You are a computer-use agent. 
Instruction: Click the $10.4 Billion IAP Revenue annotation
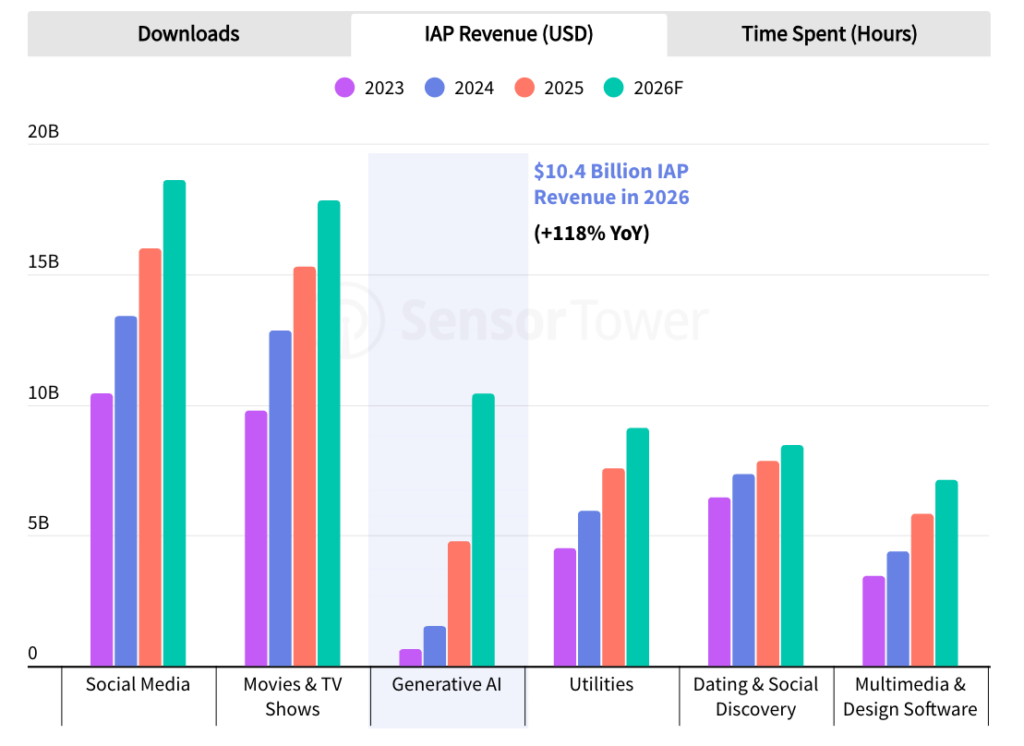611,184
